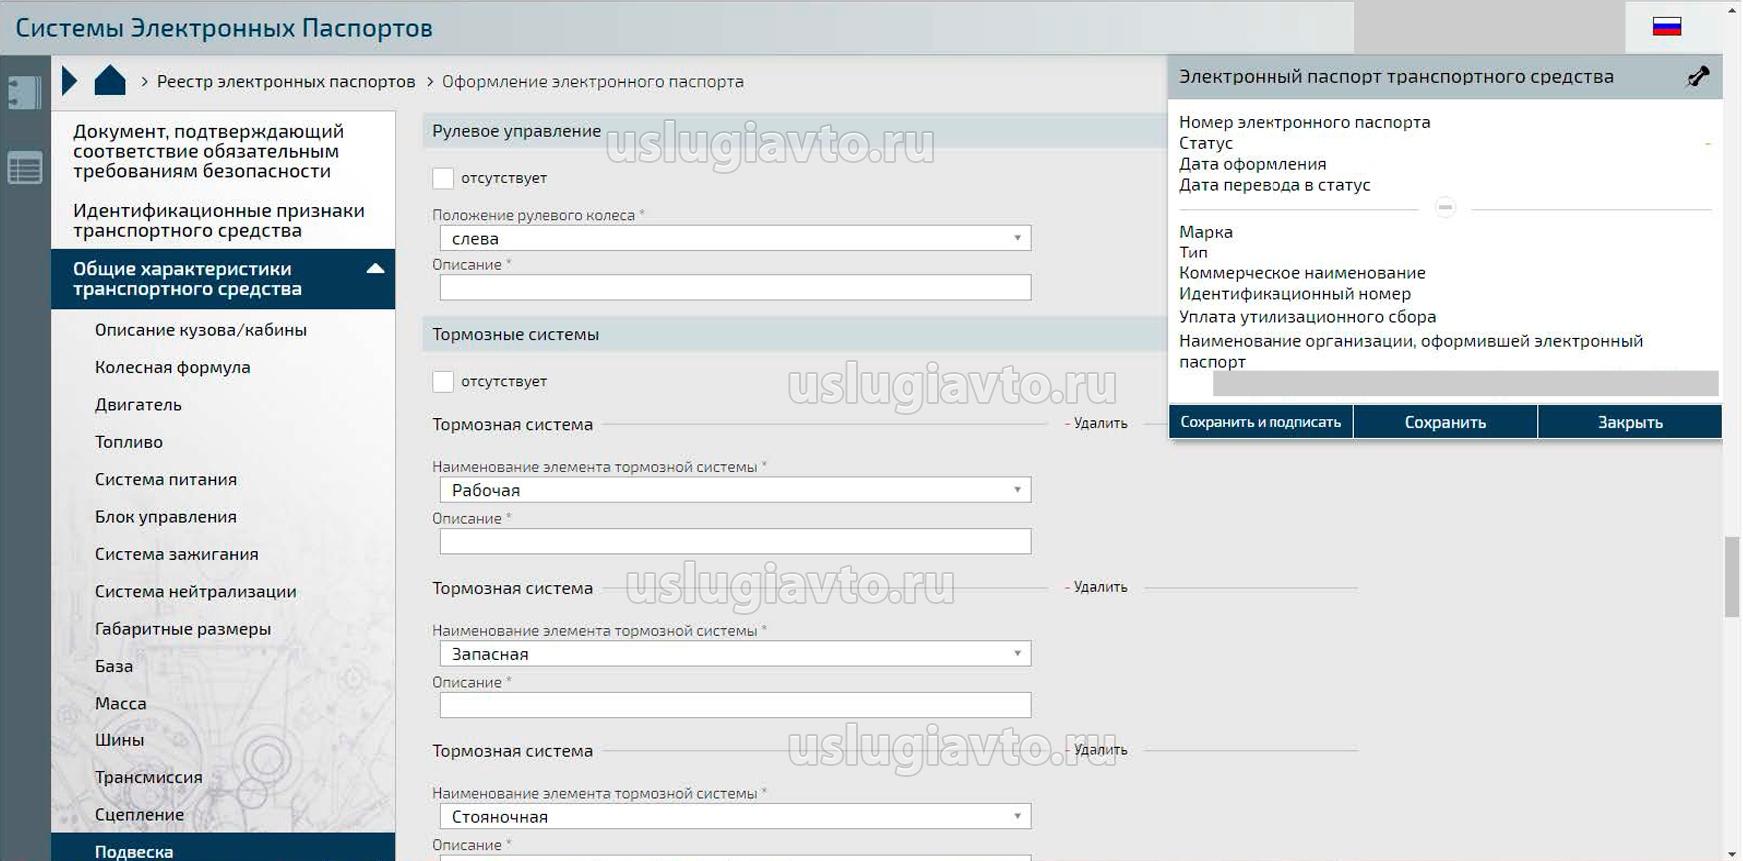Open the dropdown showing Рабочая
1743x861 pixels.
tap(735, 490)
